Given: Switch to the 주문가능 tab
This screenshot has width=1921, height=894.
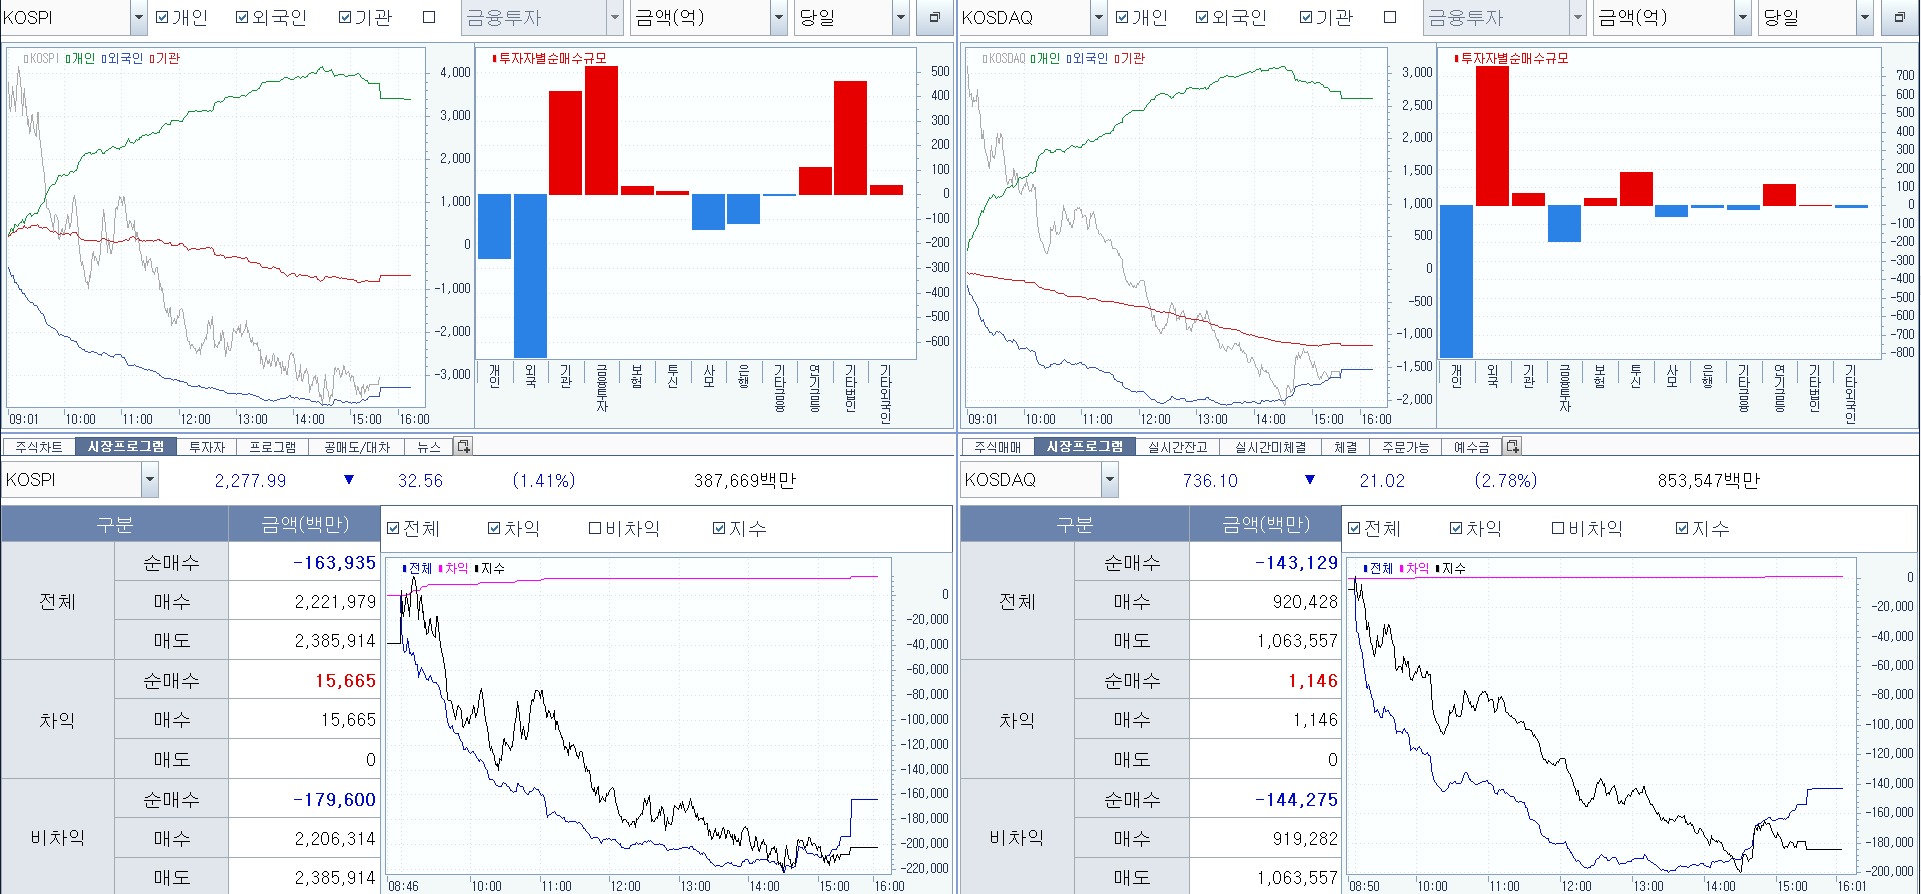Looking at the screenshot, I should click(1406, 447).
